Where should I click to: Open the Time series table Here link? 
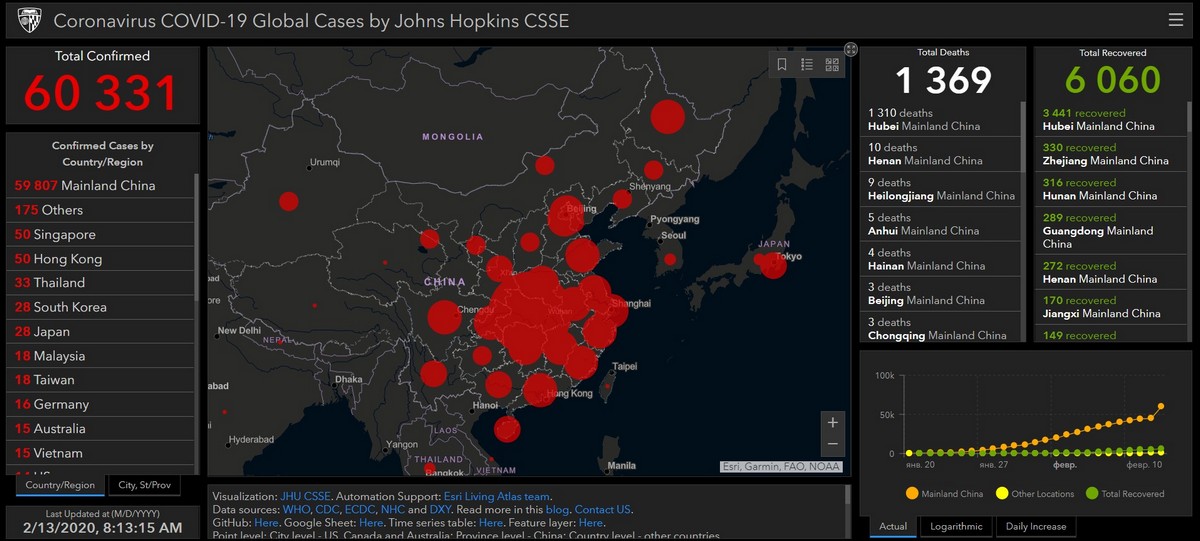pyautogui.click(x=490, y=523)
